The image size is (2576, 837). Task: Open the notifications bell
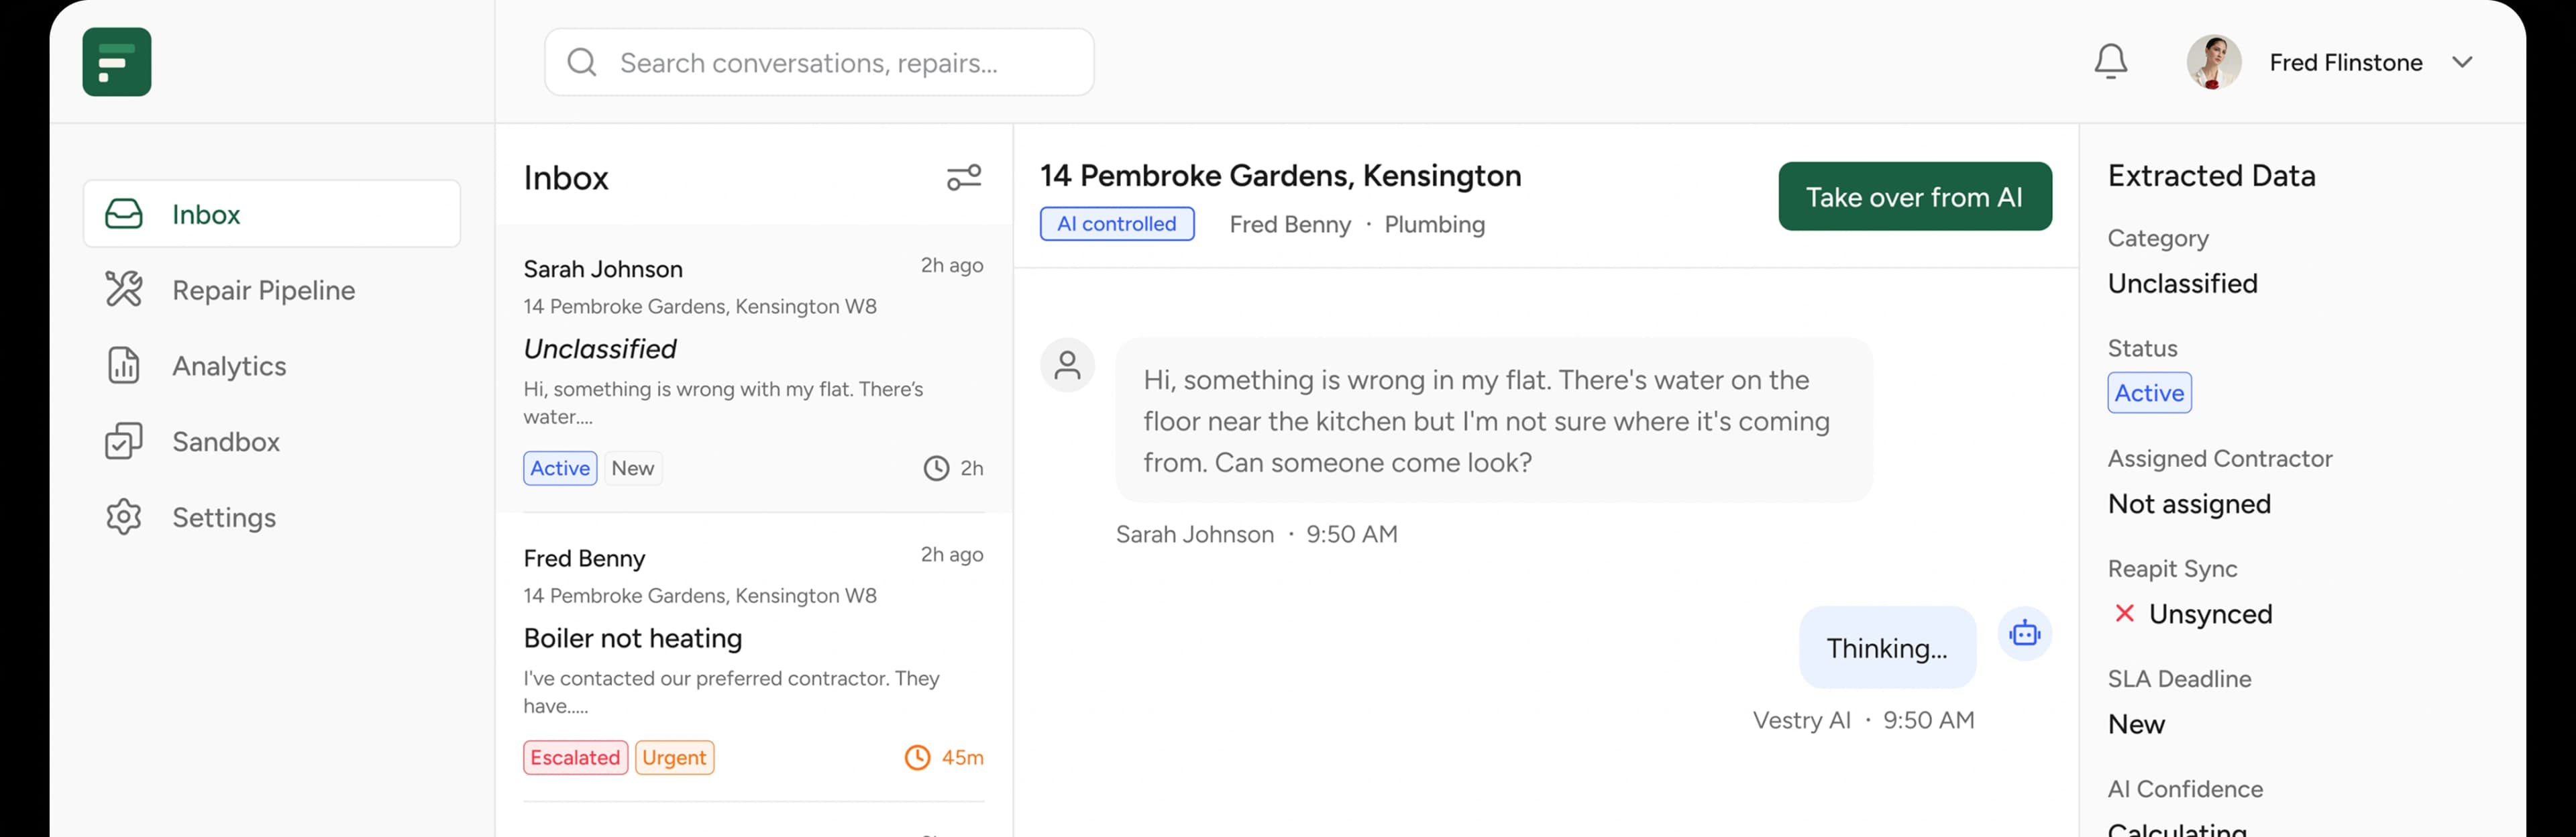tap(2110, 62)
